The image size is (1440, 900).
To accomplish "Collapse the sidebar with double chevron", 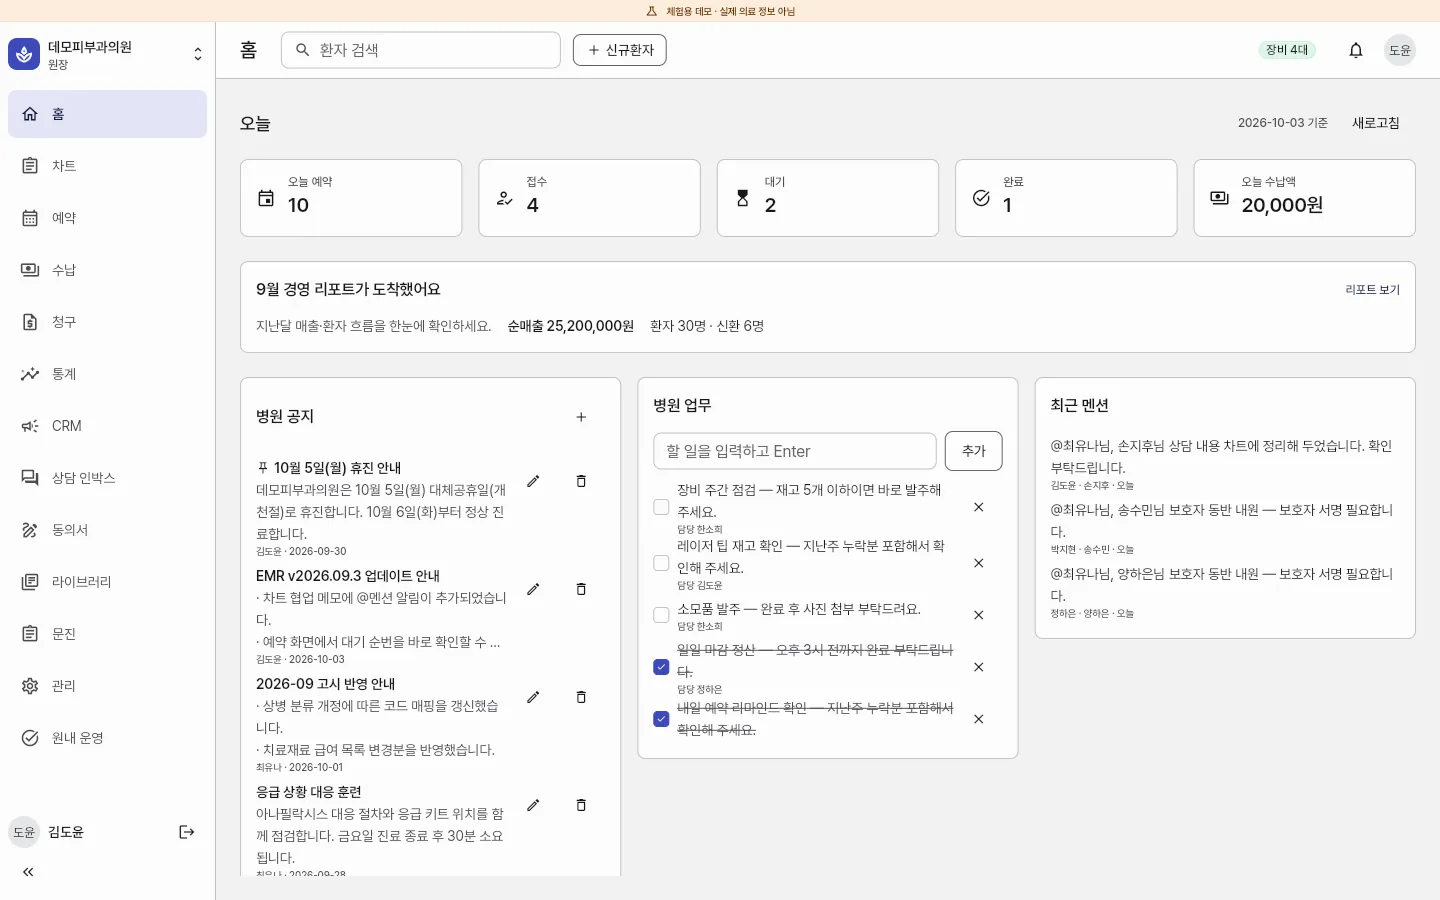I will (28, 872).
